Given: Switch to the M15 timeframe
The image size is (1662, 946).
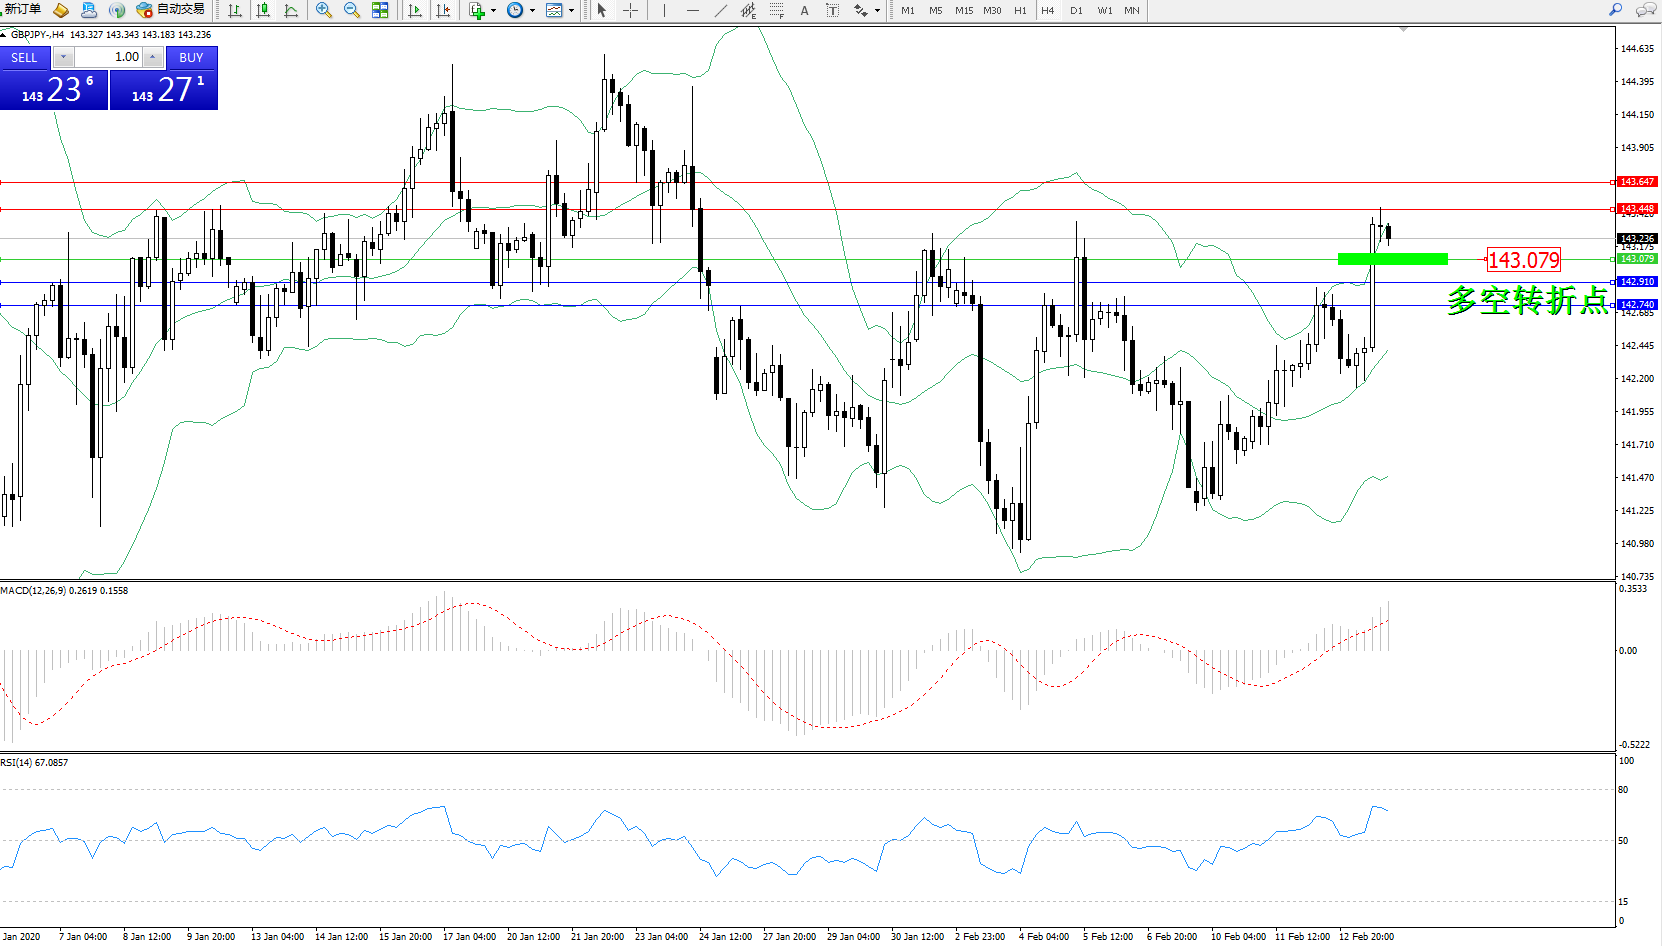Looking at the screenshot, I should tap(963, 10).
